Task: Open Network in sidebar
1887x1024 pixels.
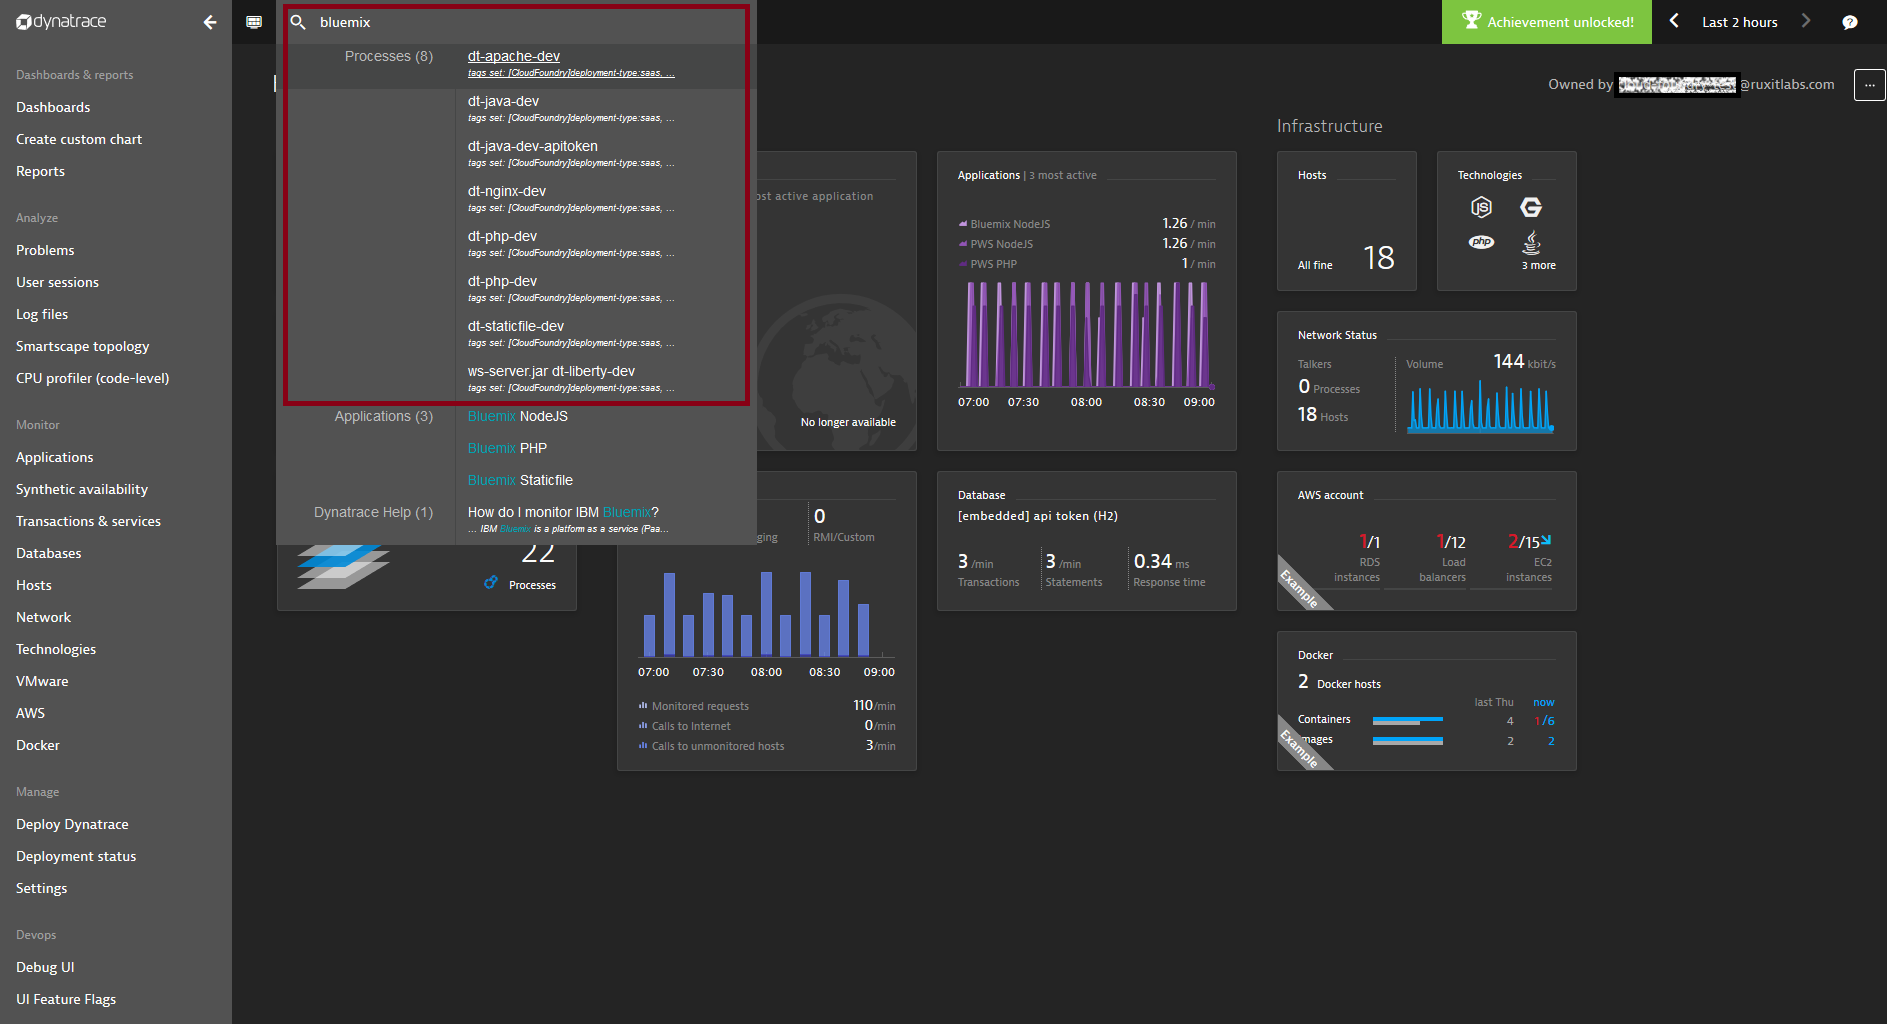Action: (x=43, y=617)
